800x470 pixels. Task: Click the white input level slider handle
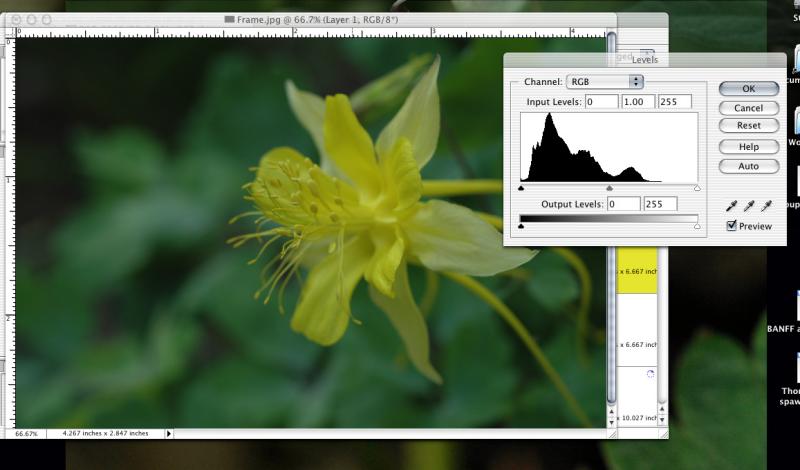(x=697, y=188)
